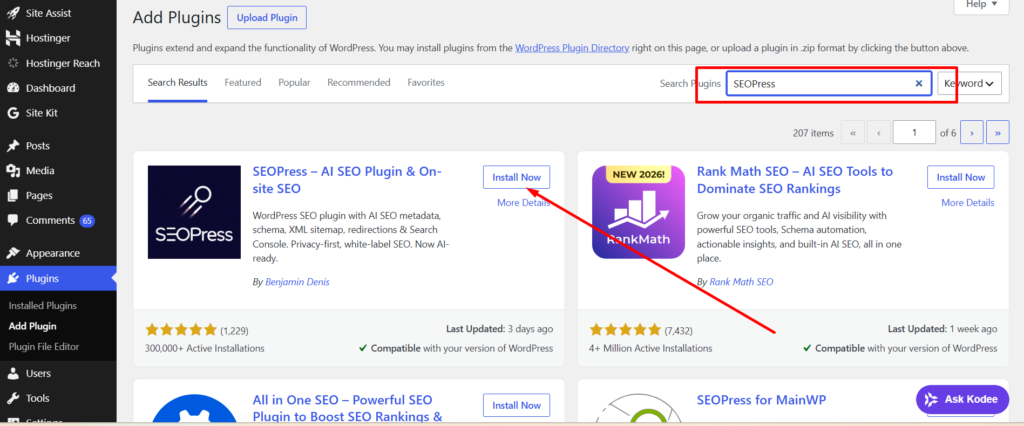The image size is (1024, 426).
Task: Install the Rank Math SEO plugin
Action: point(961,178)
